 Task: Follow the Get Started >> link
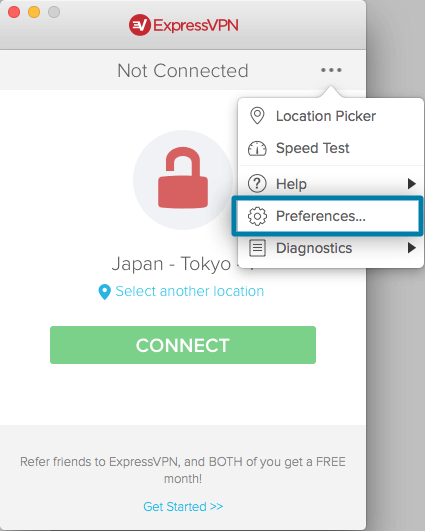tap(183, 507)
